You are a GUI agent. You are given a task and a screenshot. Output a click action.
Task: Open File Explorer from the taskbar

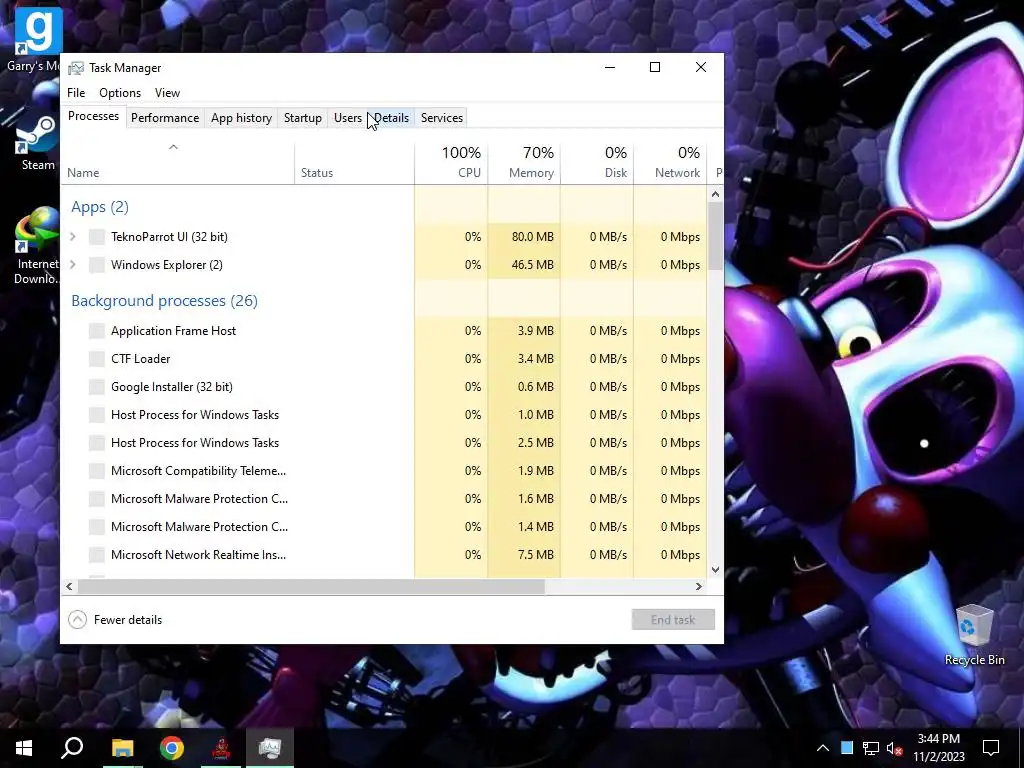tap(122, 748)
